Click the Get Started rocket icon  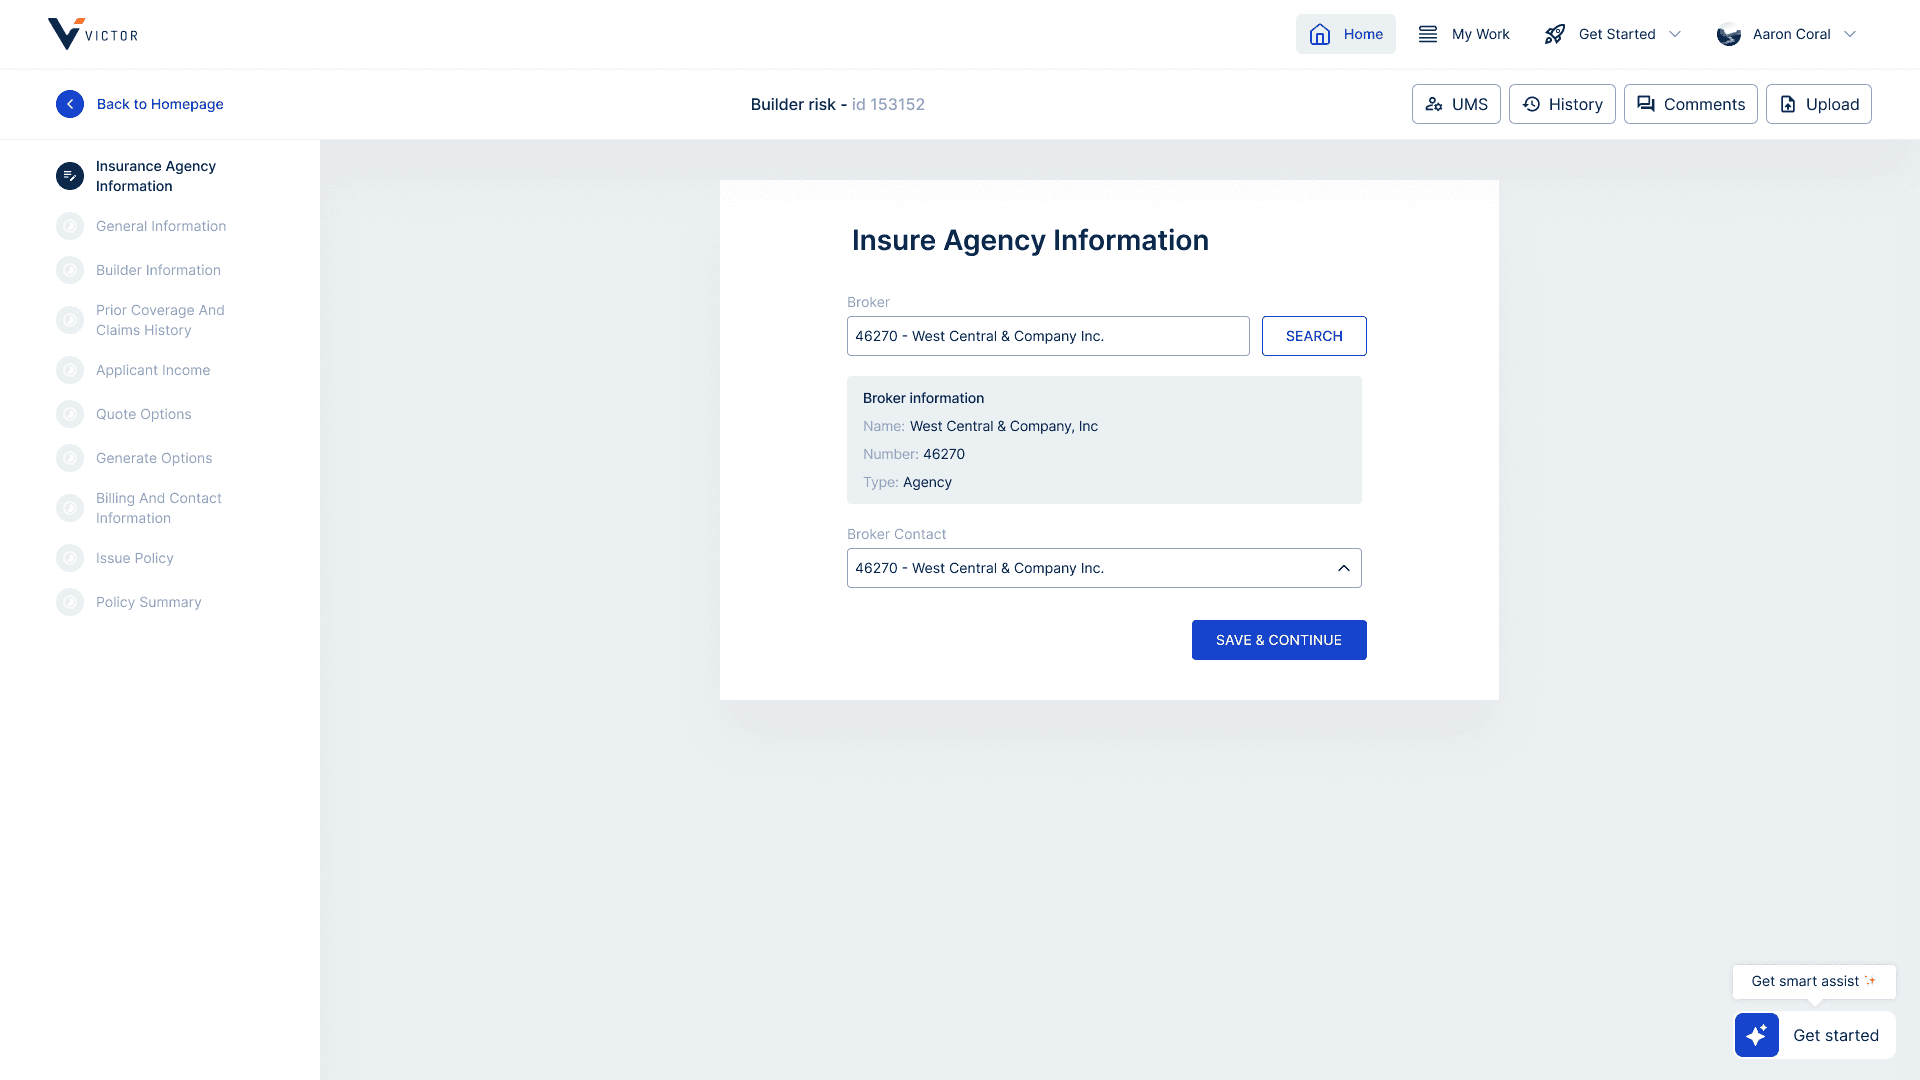(x=1555, y=34)
